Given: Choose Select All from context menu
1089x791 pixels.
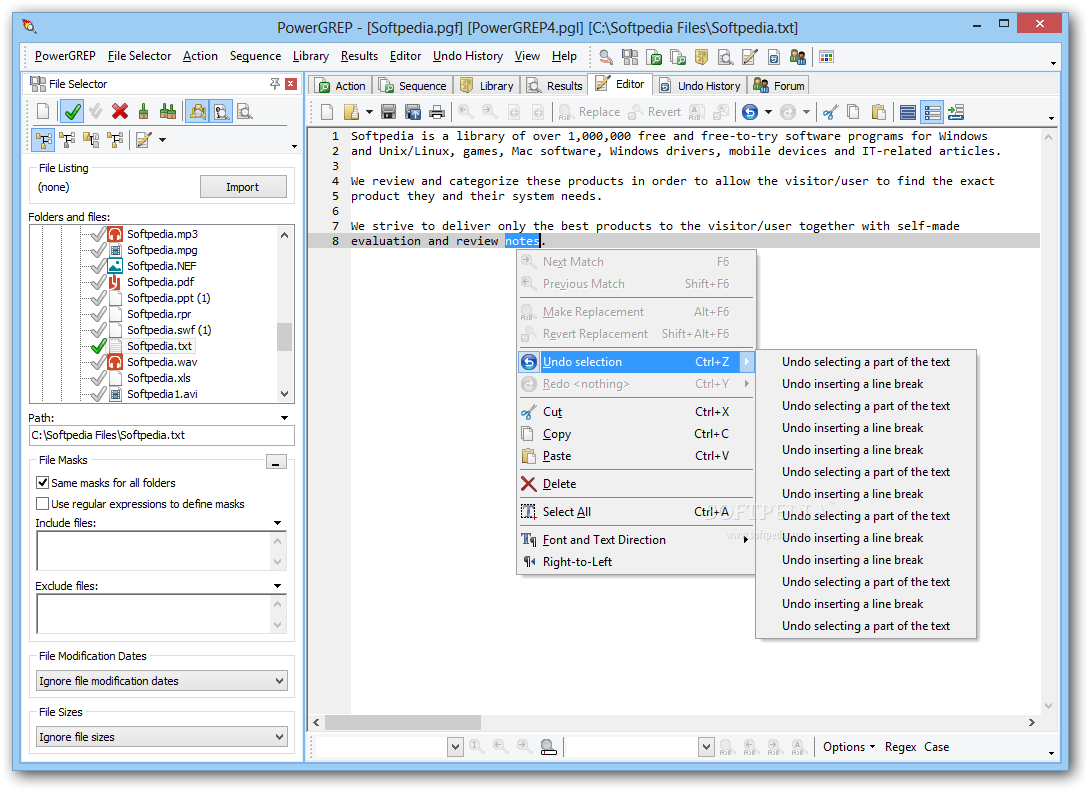Looking at the screenshot, I should (x=635, y=512).
